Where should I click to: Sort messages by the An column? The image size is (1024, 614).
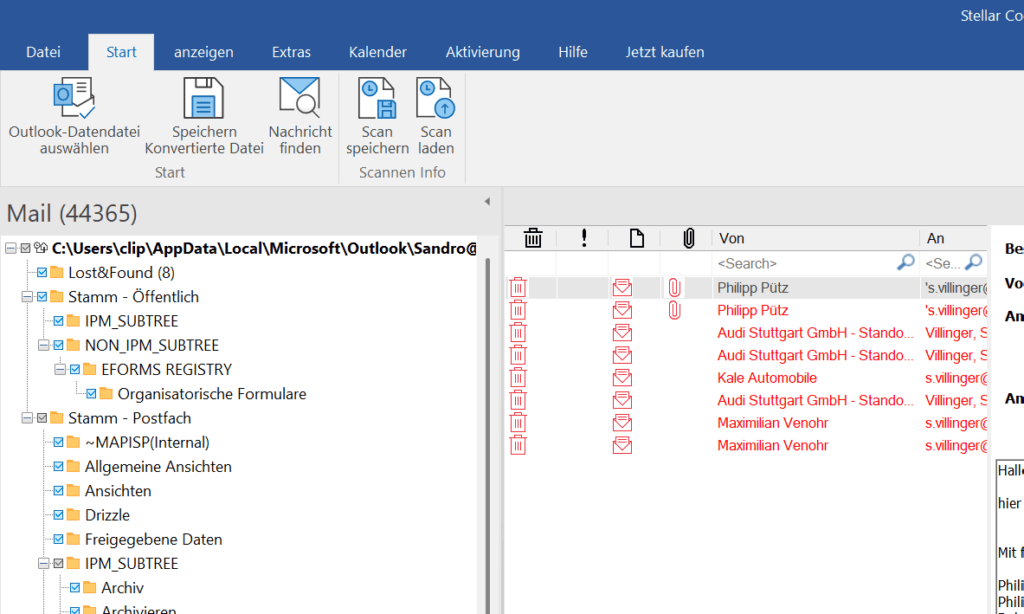pos(953,238)
